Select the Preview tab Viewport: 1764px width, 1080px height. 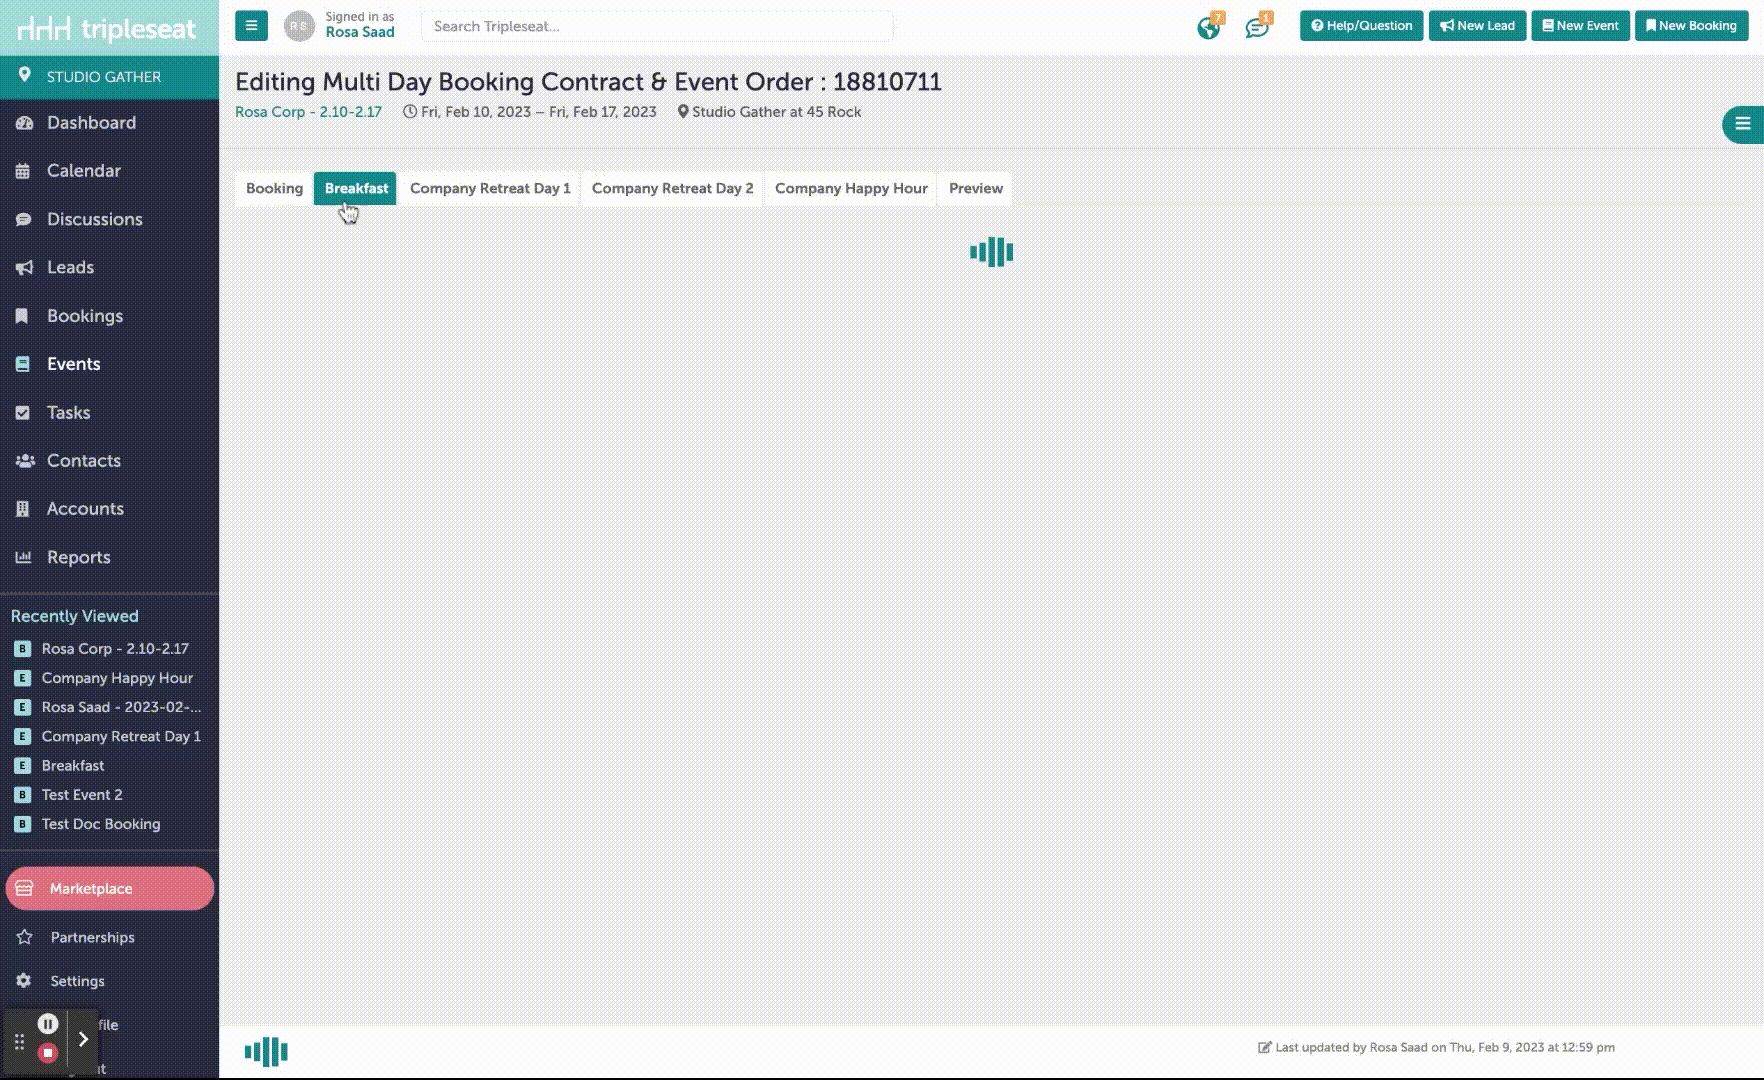975,188
